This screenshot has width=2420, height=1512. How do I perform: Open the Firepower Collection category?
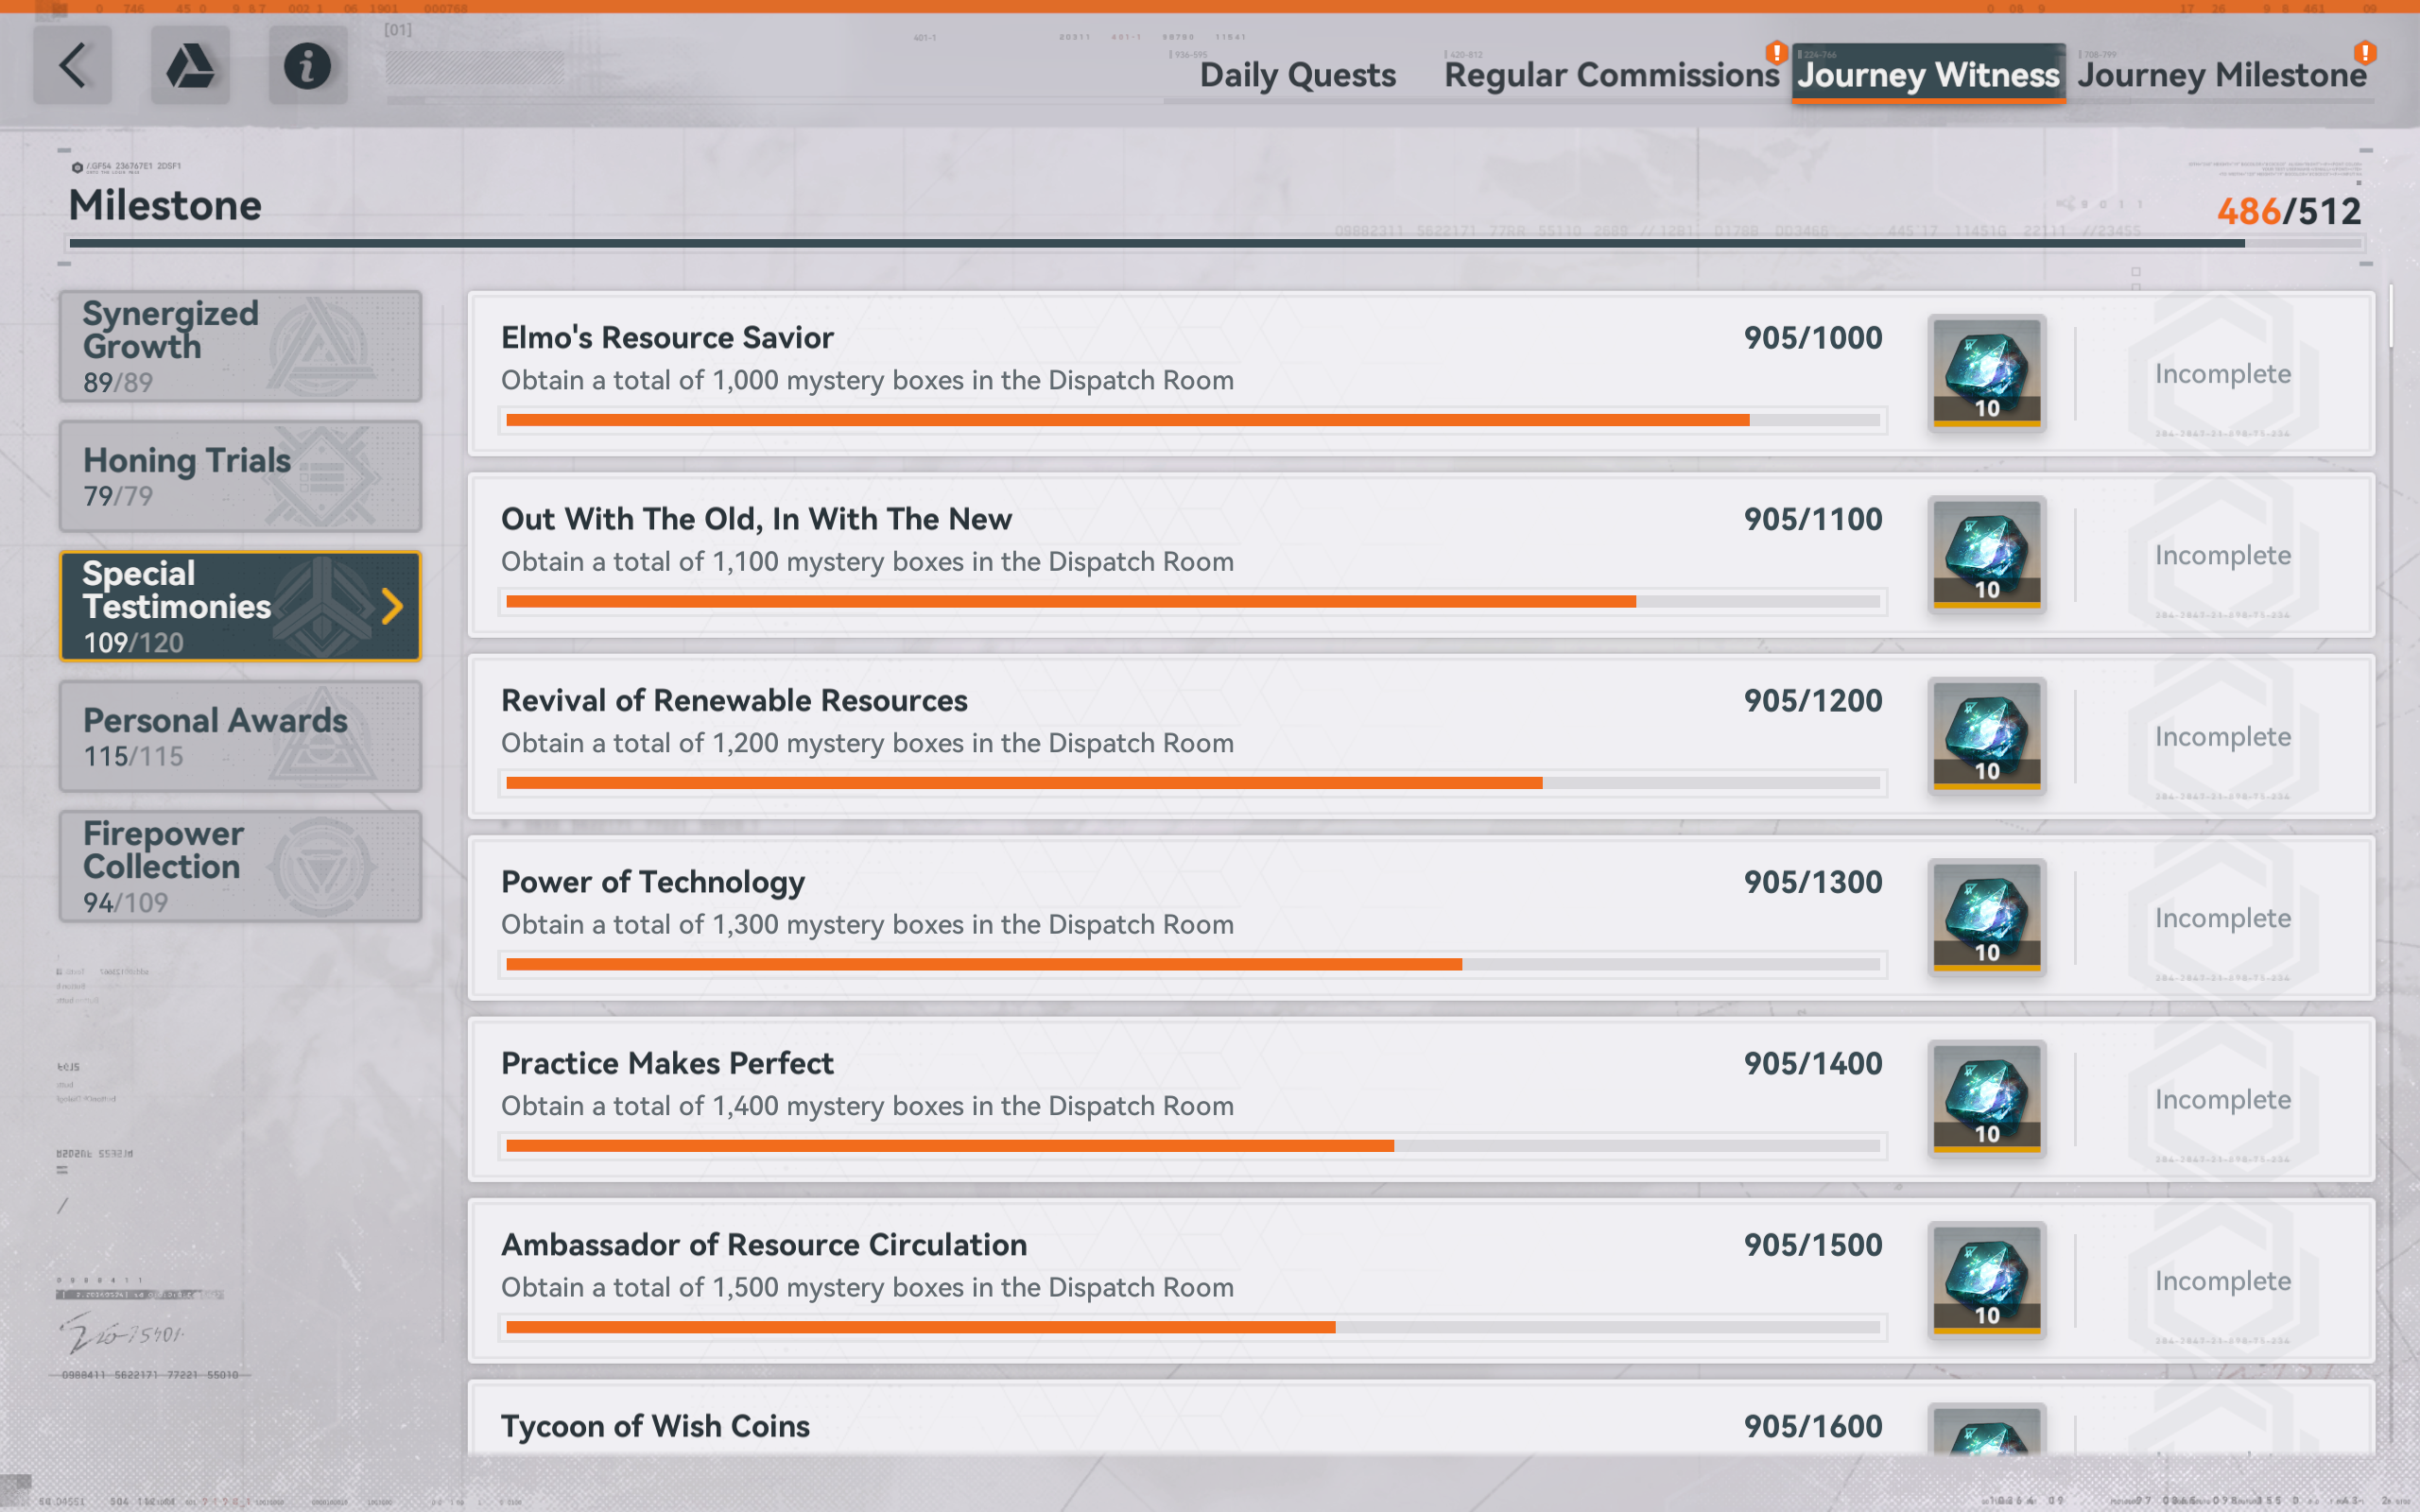point(240,866)
